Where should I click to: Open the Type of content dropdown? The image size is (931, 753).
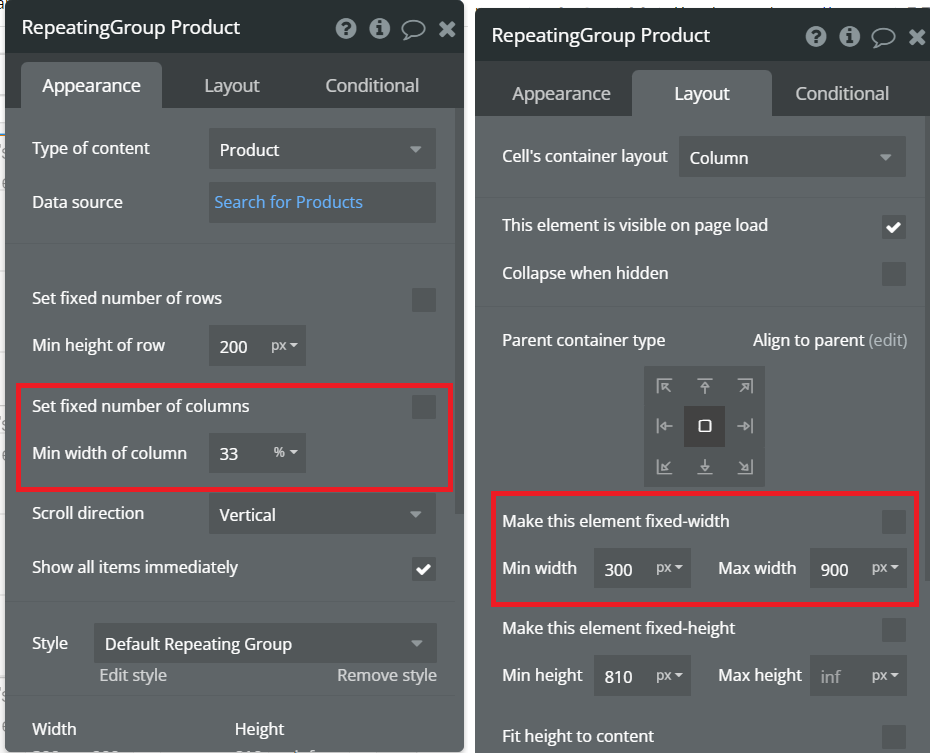coord(322,150)
